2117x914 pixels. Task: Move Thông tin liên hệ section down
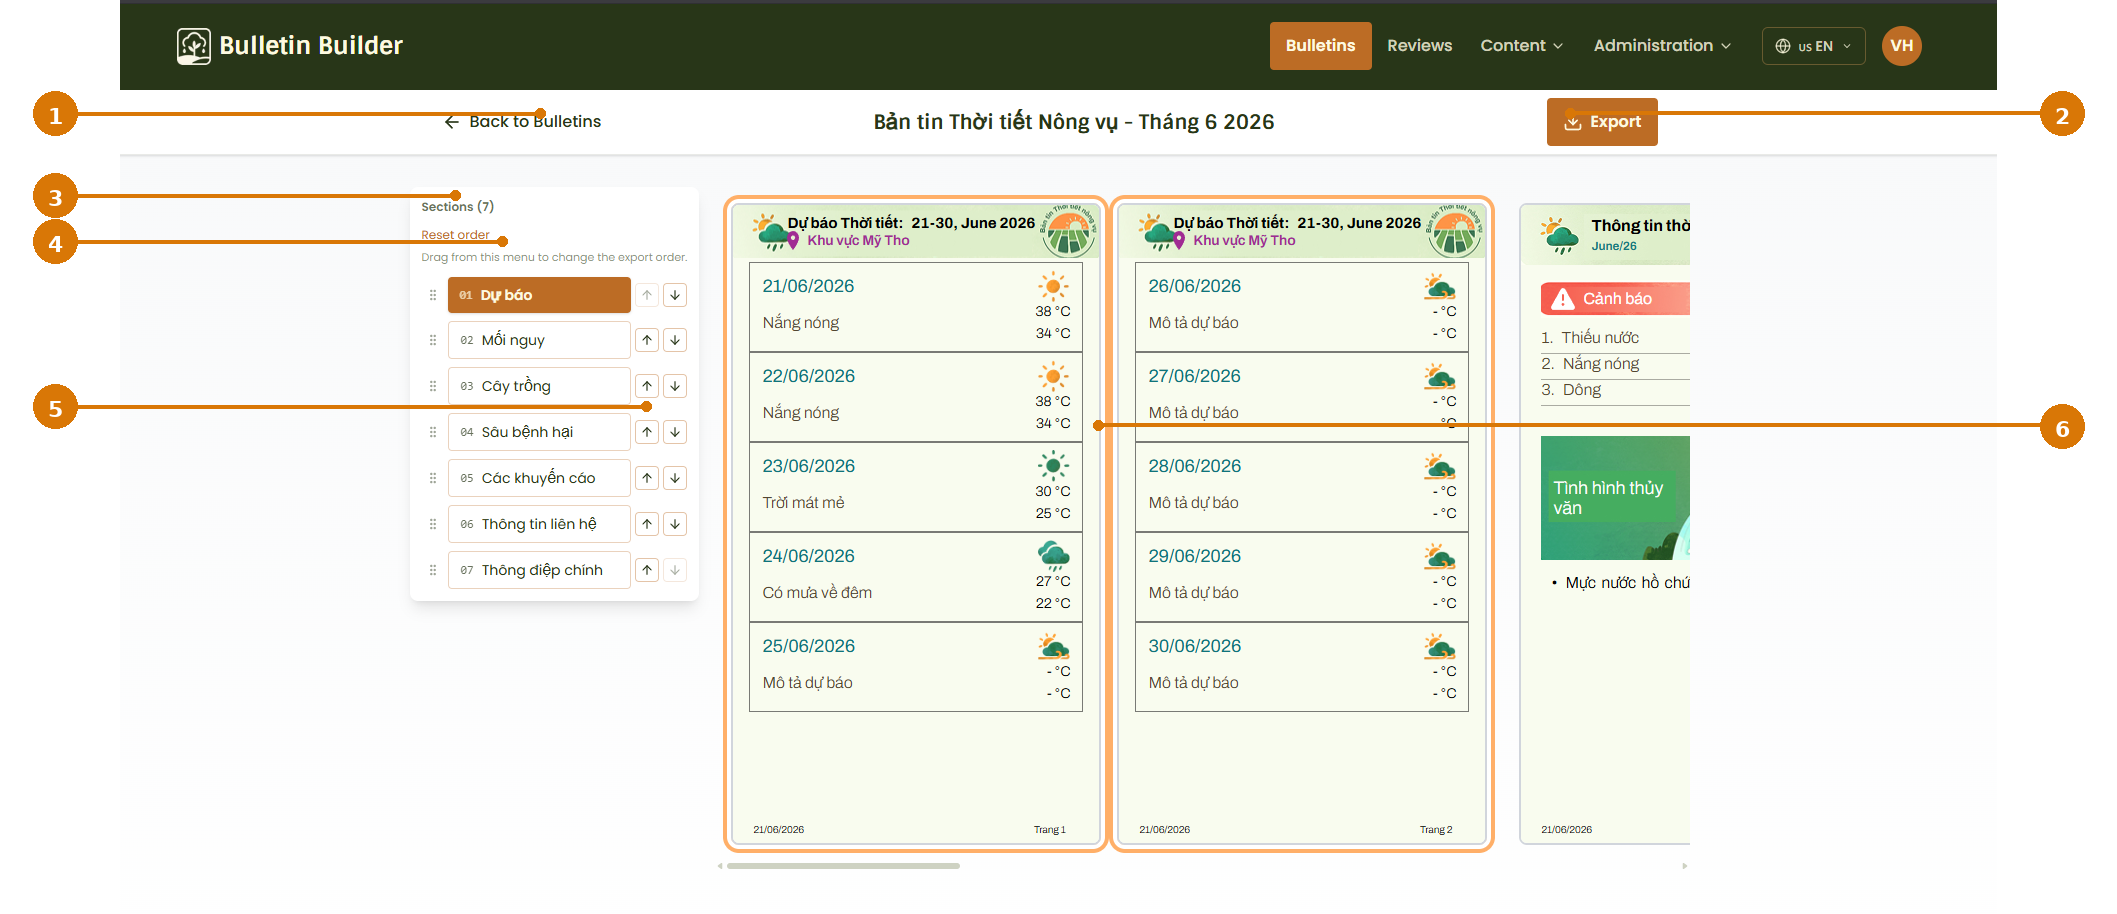click(x=675, y=524)
